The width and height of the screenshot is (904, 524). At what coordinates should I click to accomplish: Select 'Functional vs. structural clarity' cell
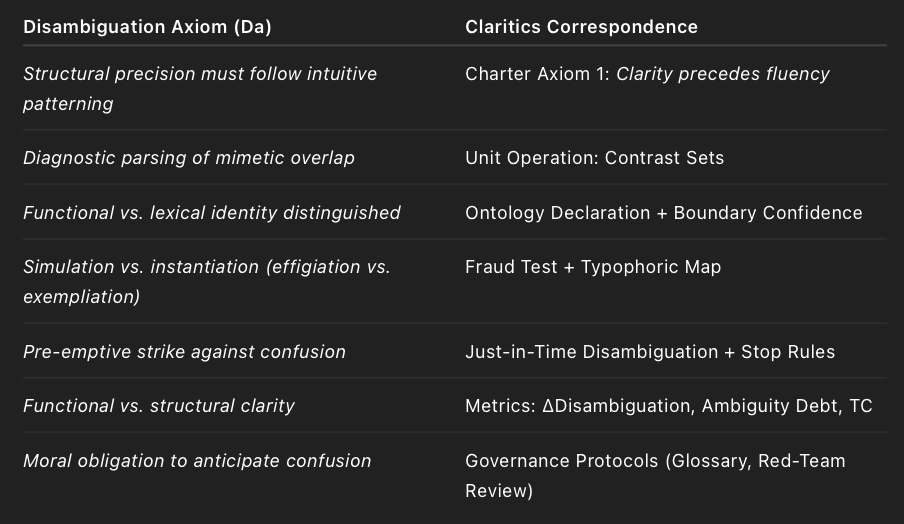159,406
